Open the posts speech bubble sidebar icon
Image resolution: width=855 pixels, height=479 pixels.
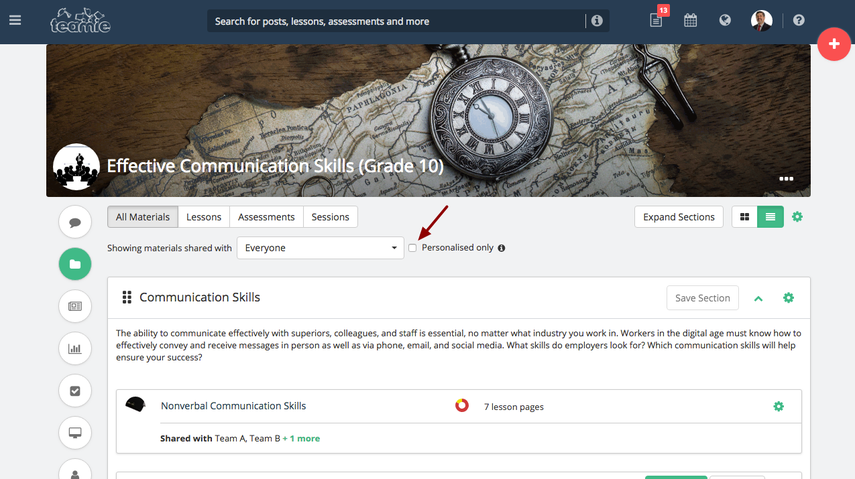coord(75,222)
